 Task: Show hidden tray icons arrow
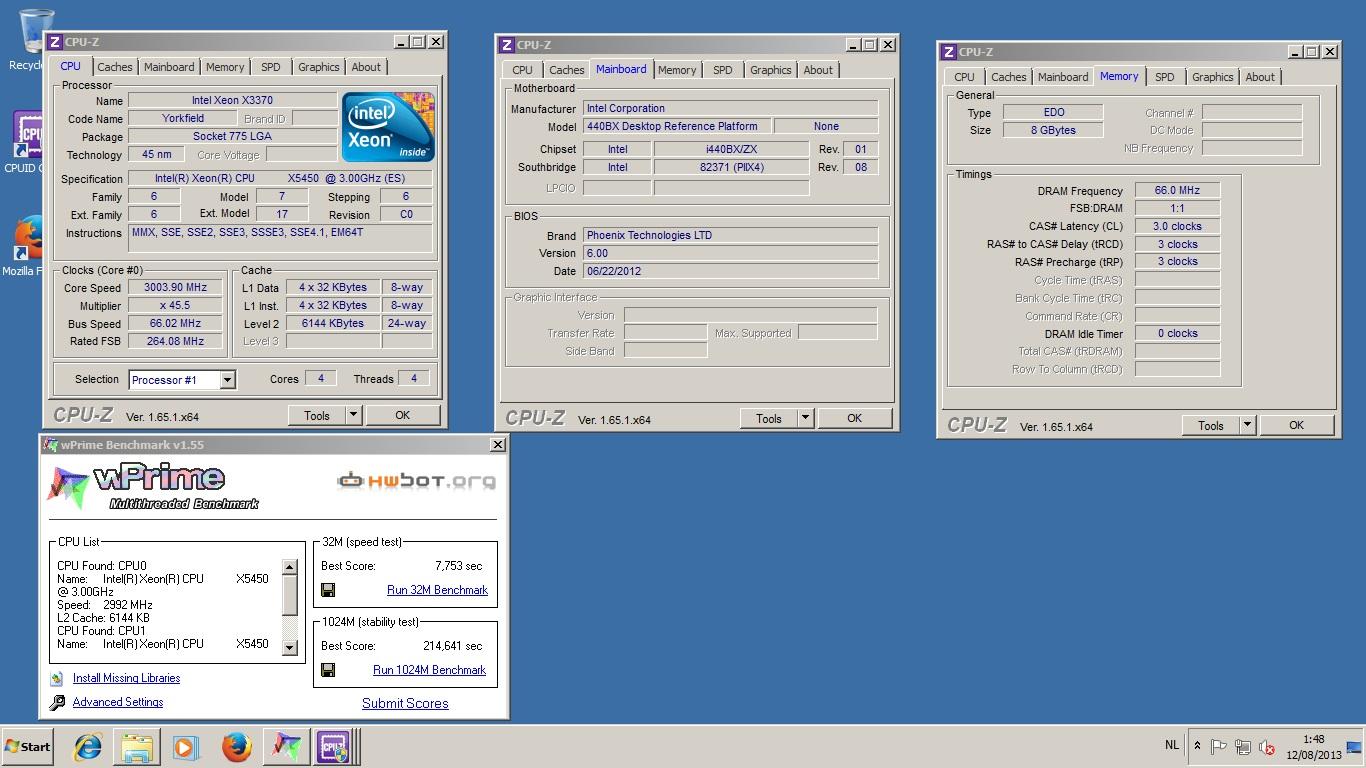point(1197,746)
